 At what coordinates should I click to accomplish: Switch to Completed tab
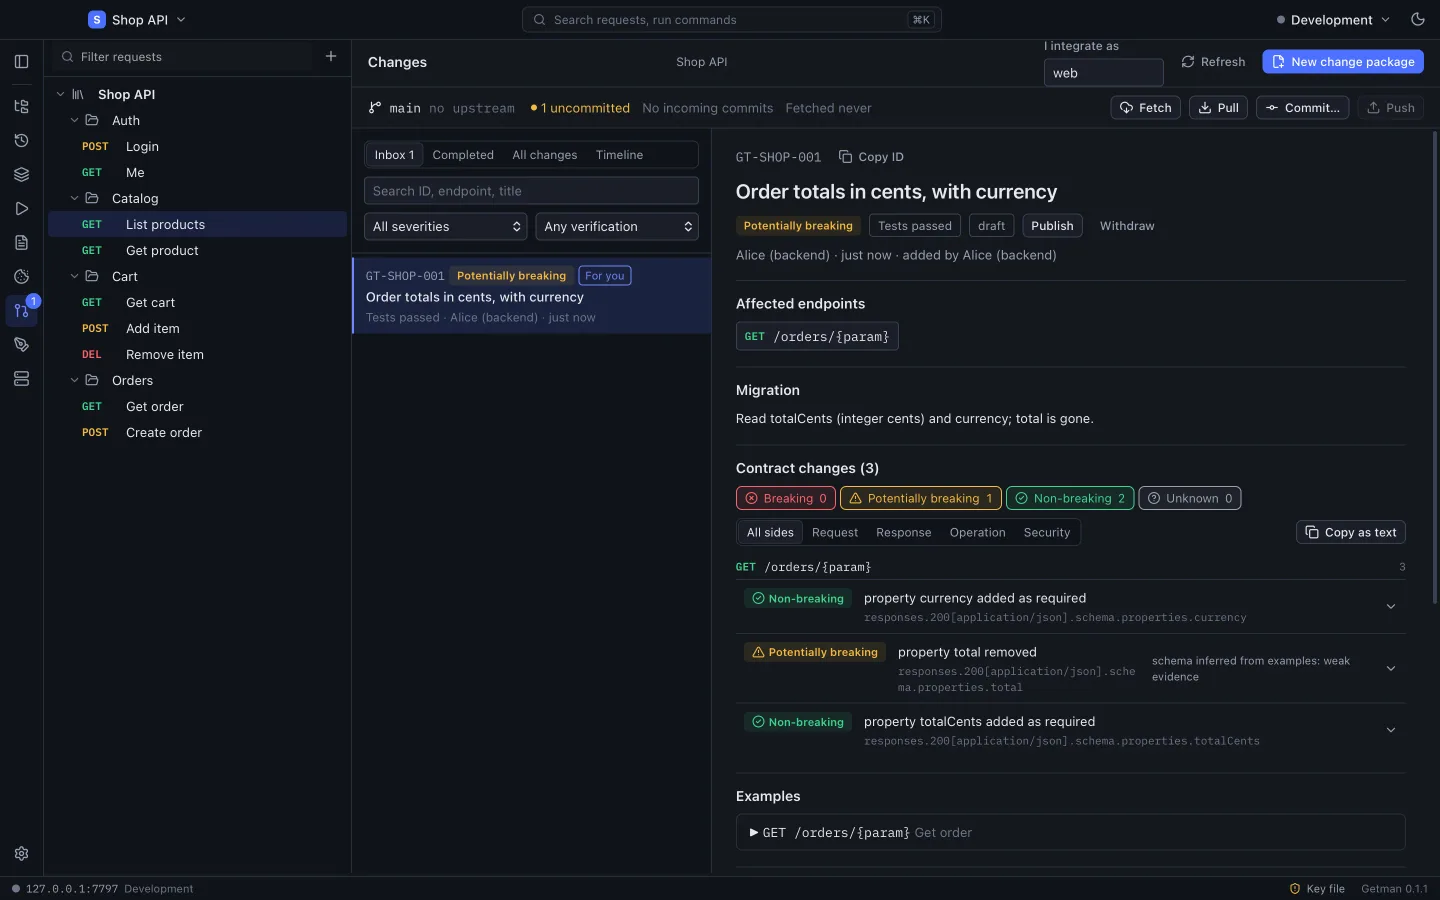click(463, 155)
